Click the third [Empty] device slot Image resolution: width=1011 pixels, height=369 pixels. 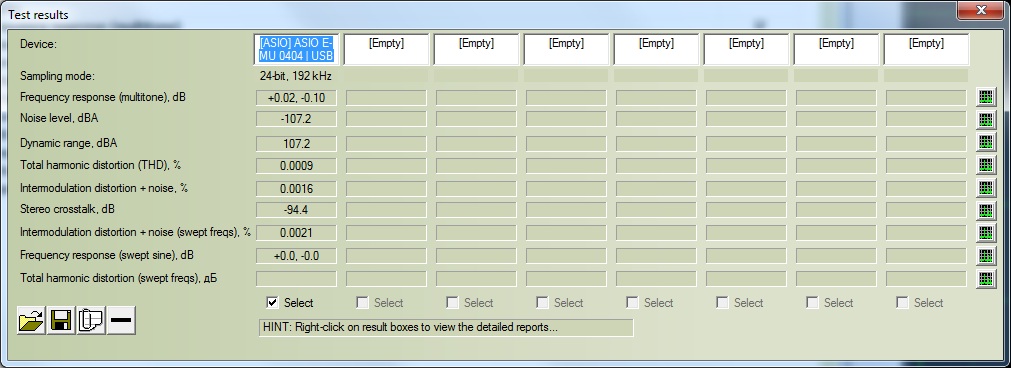click(476, 49)
